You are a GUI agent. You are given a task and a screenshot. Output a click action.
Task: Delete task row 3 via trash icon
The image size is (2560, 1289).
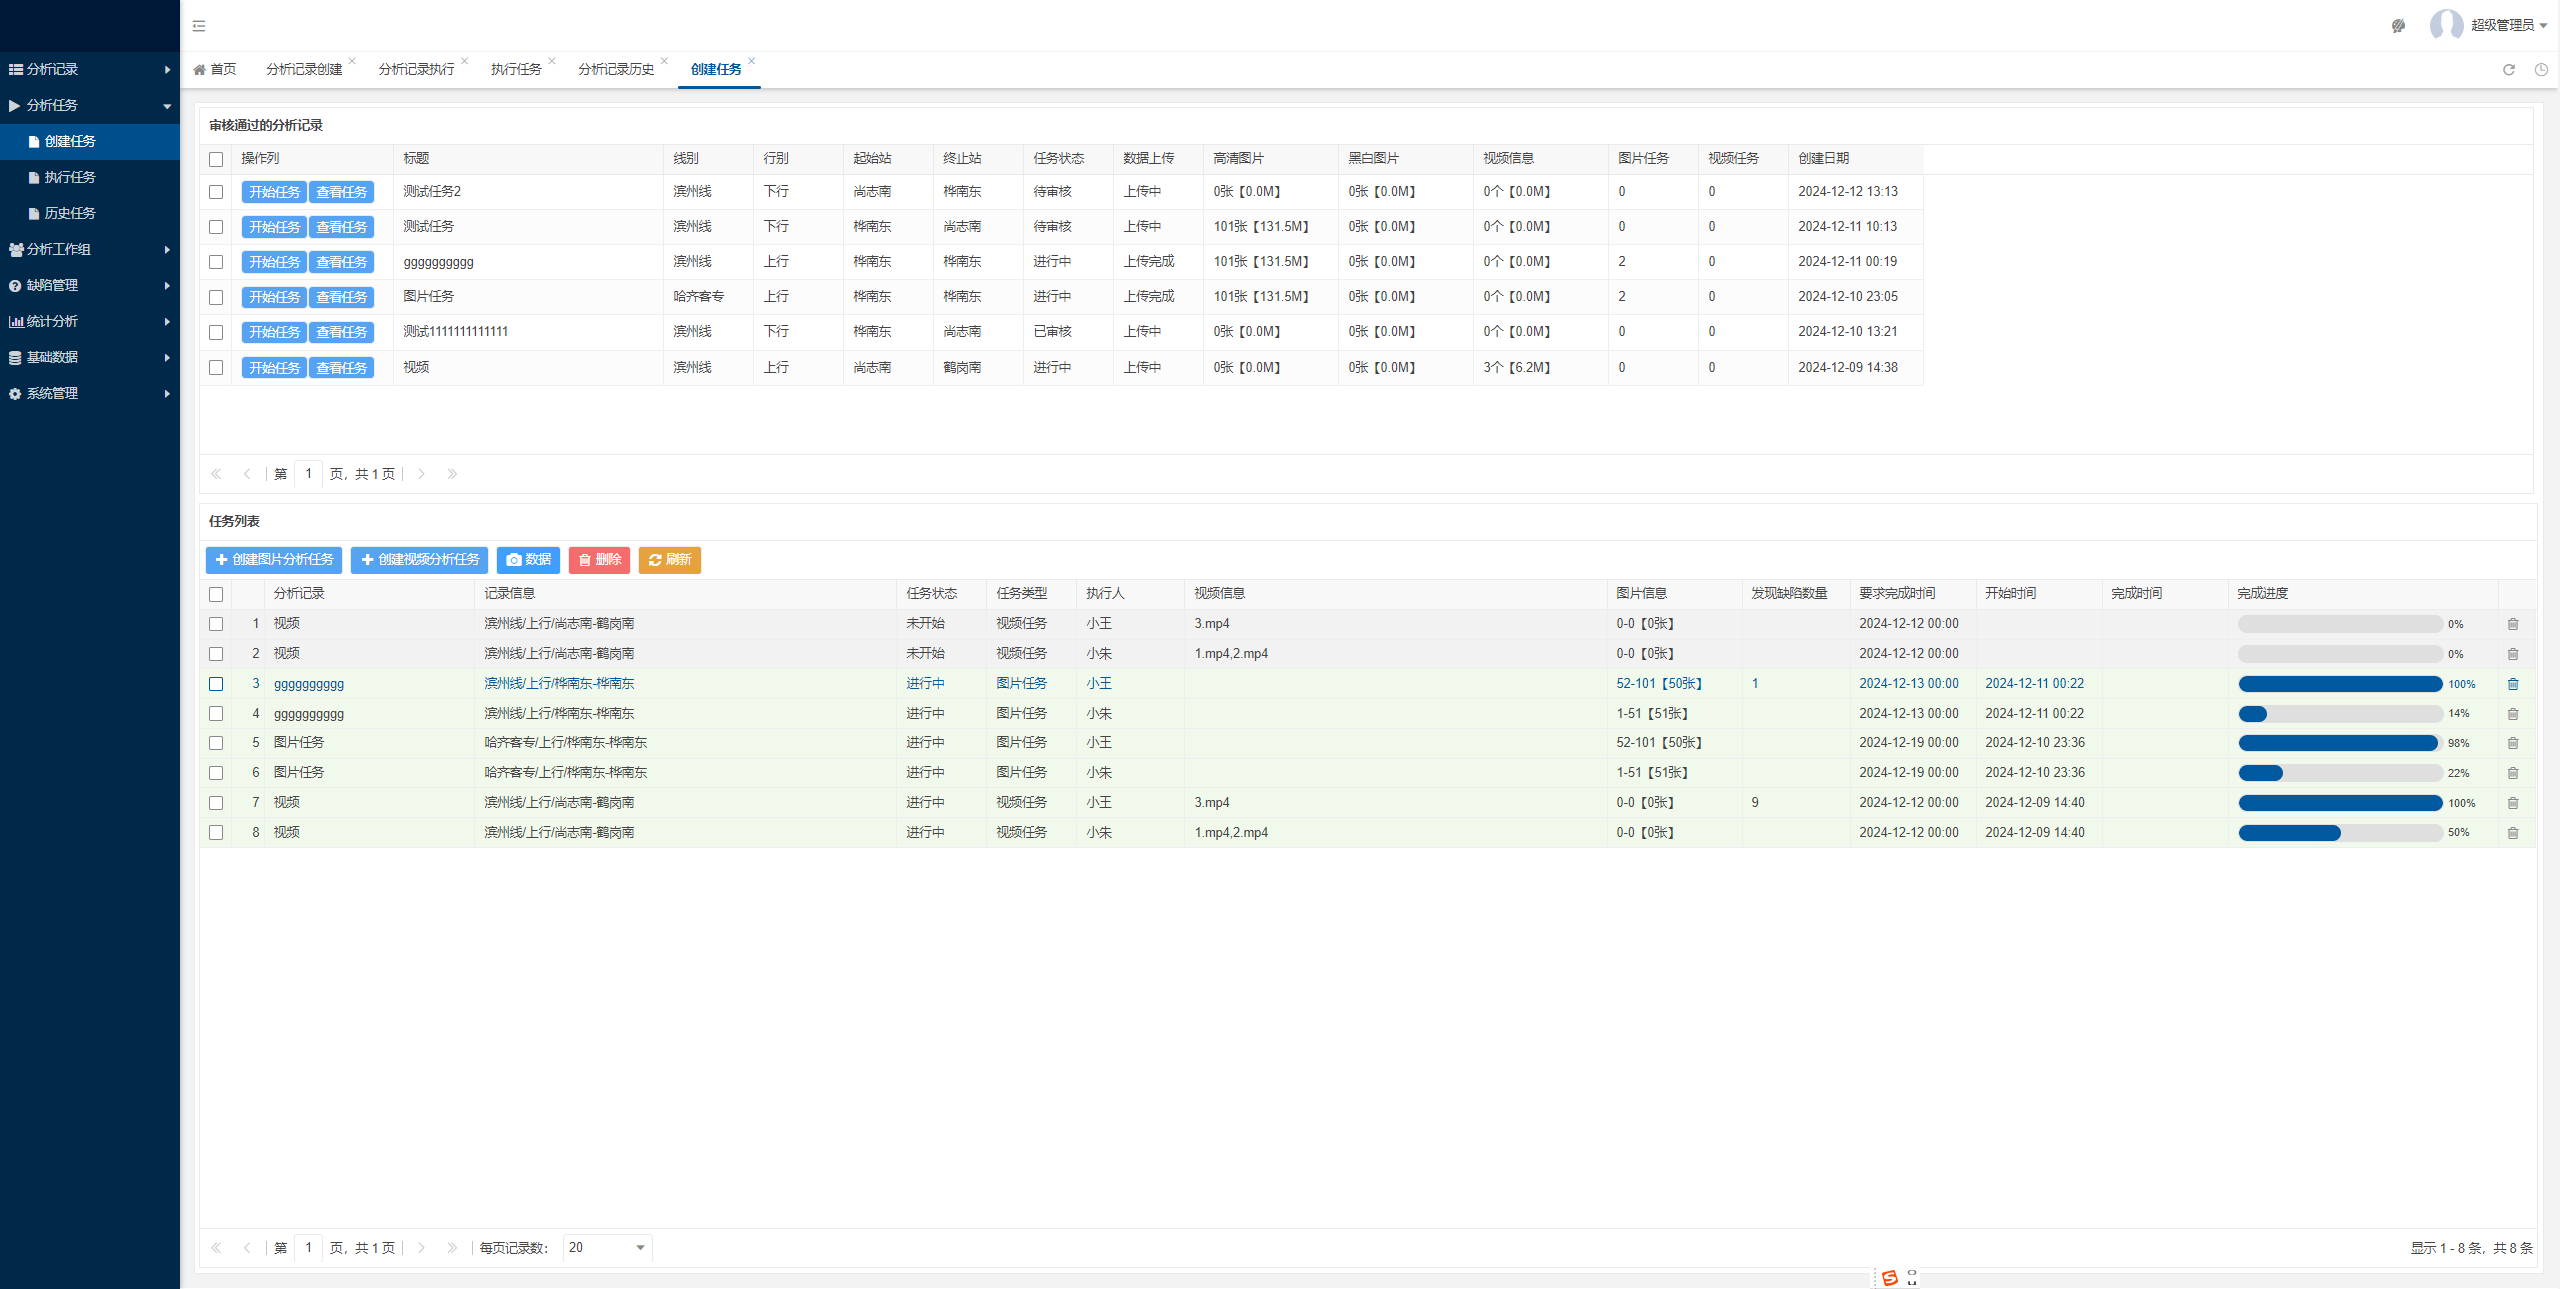(2513, 684)
